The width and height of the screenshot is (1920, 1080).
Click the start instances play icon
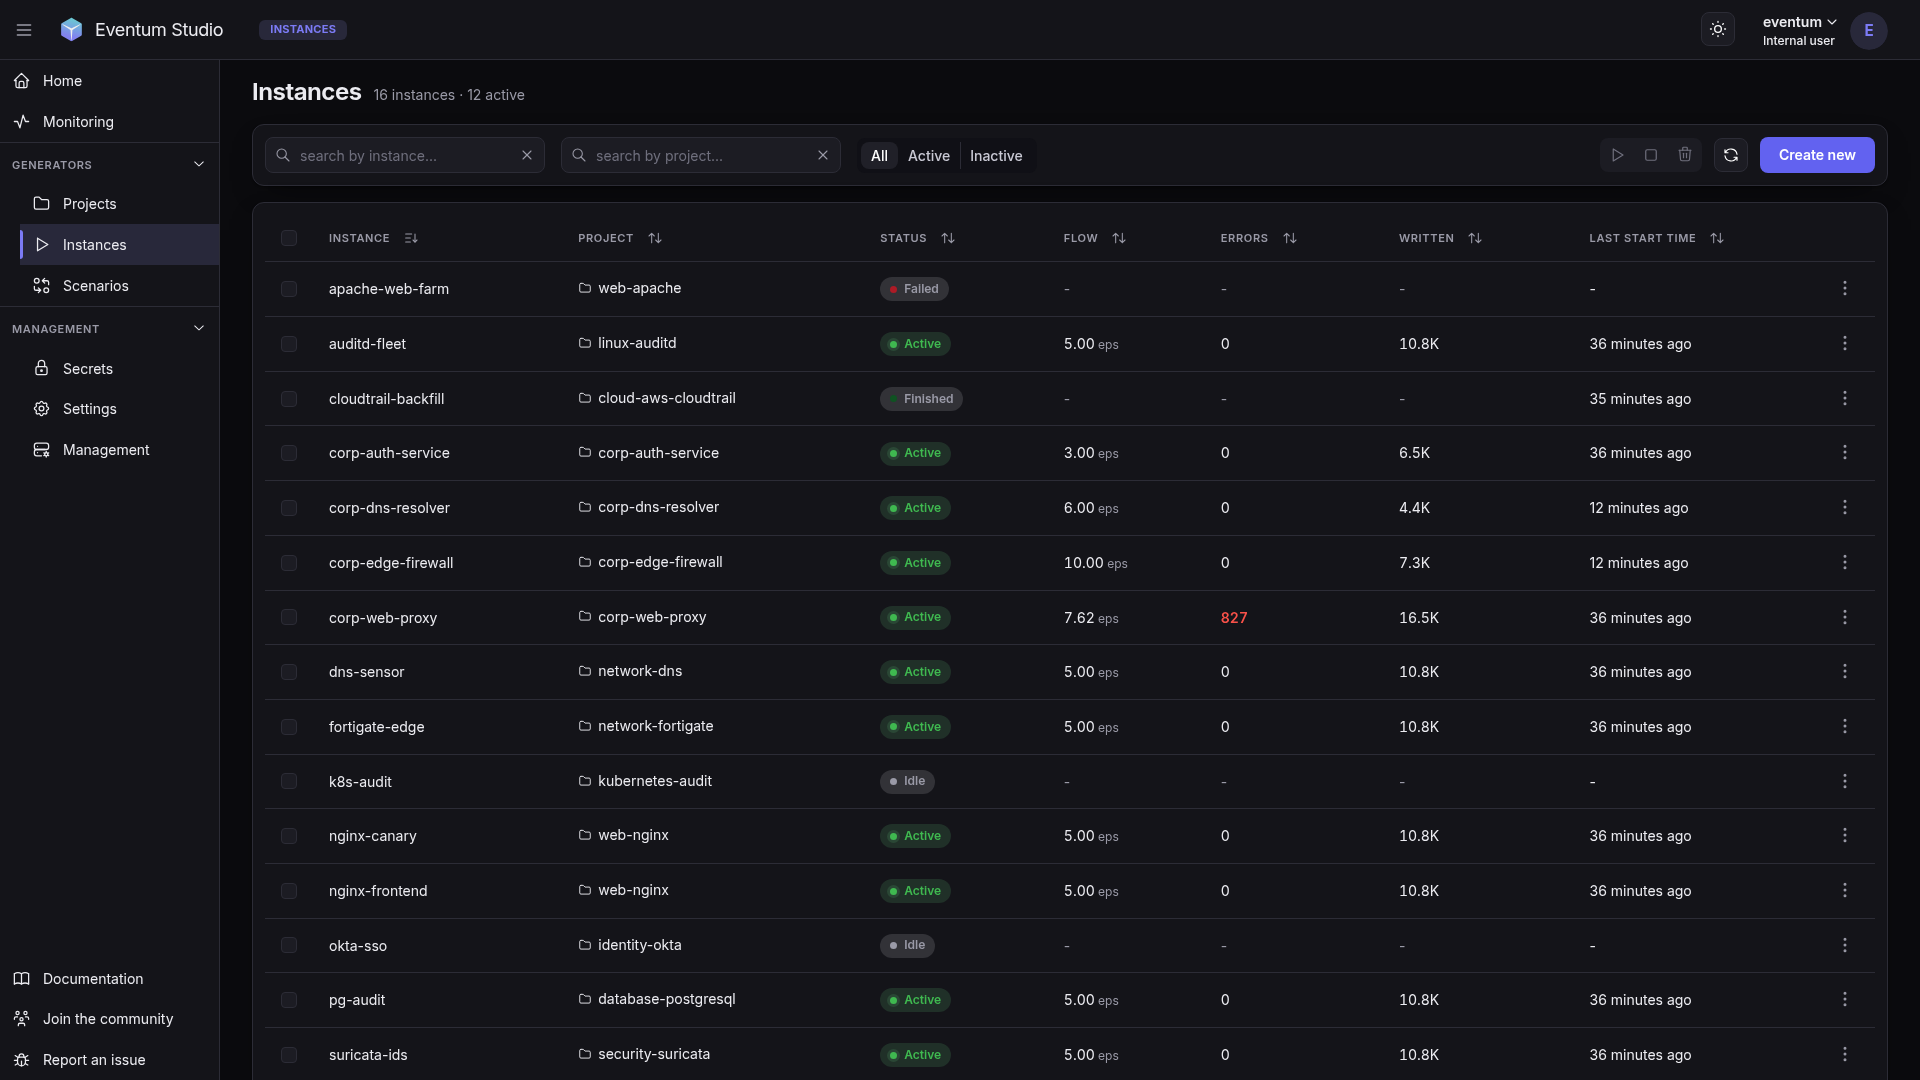[1617, 155]
